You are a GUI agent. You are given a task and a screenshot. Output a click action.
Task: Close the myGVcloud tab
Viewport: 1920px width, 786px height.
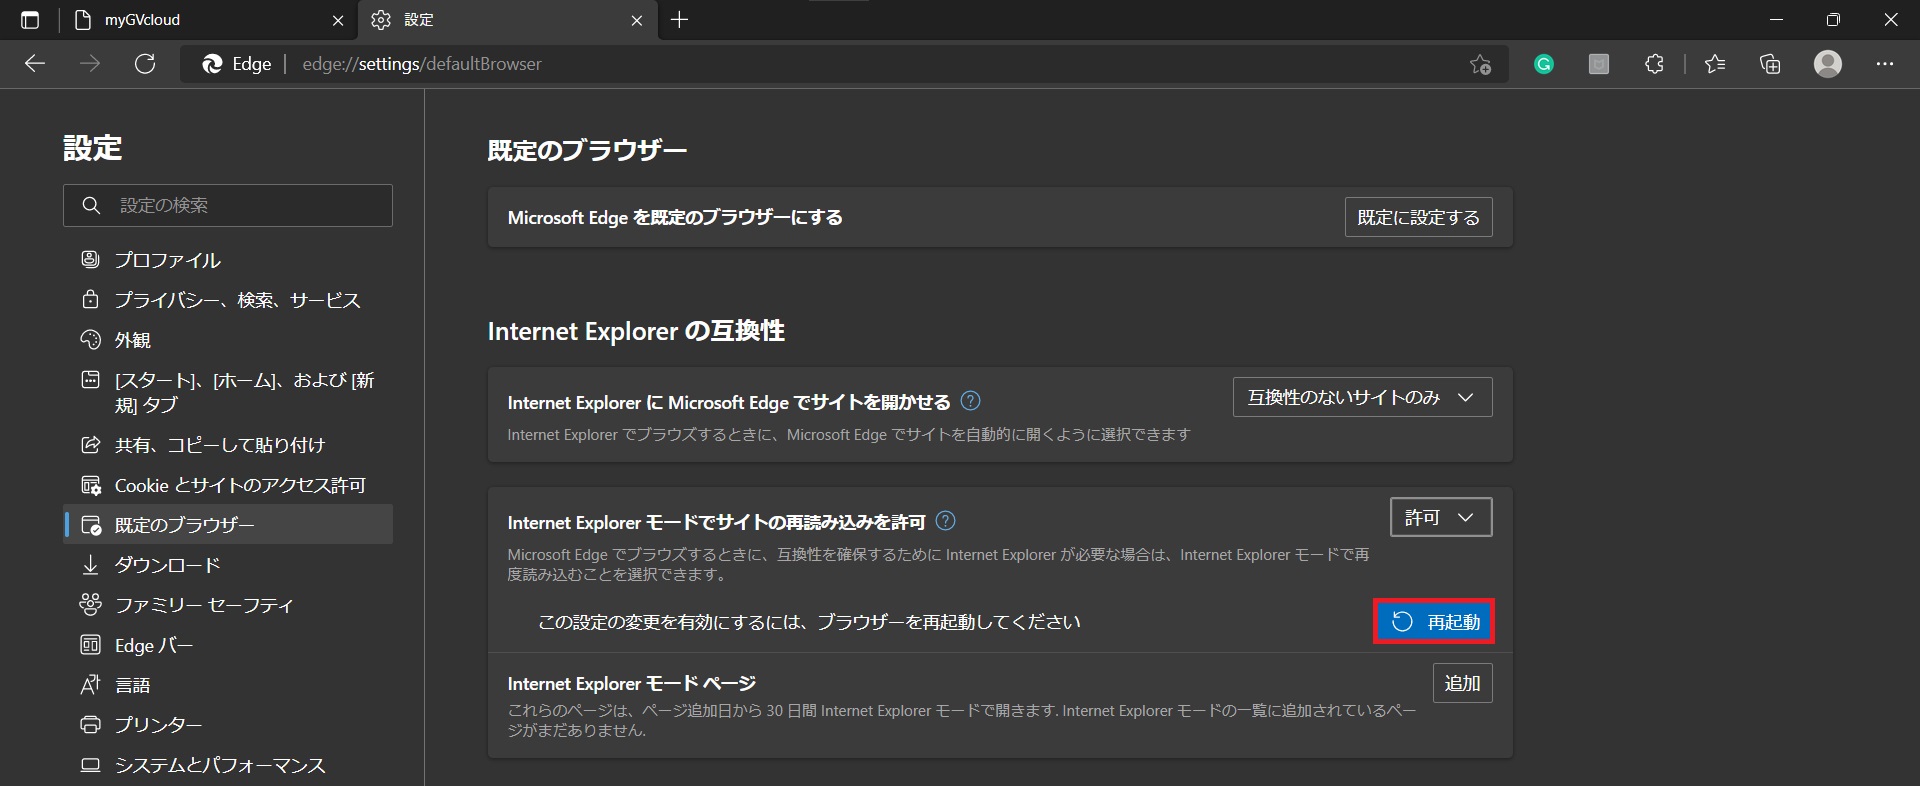click(338, 20)
